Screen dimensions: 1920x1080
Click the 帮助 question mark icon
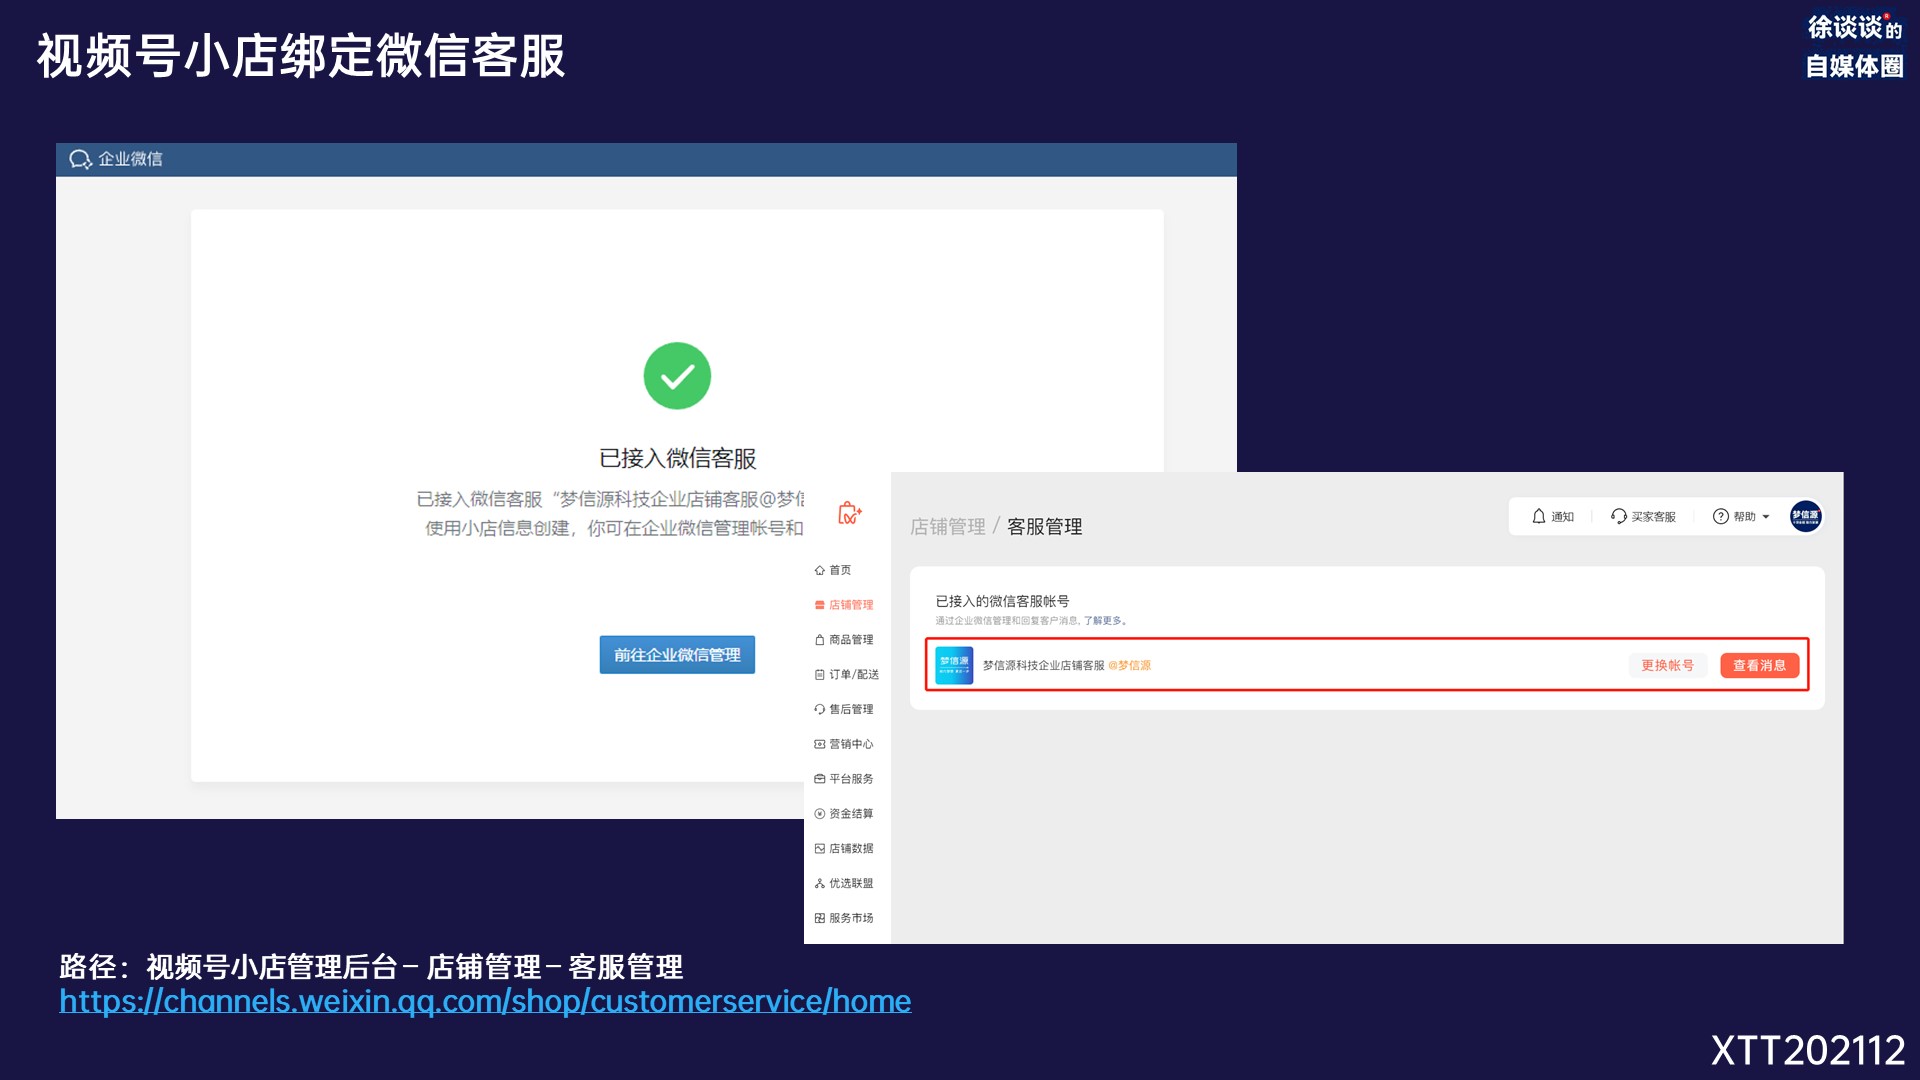[1720, 516]
